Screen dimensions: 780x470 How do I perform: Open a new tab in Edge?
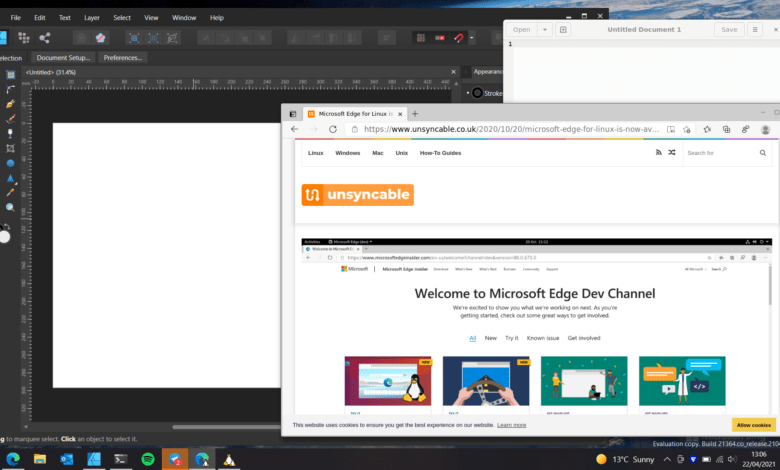[415, 114]
